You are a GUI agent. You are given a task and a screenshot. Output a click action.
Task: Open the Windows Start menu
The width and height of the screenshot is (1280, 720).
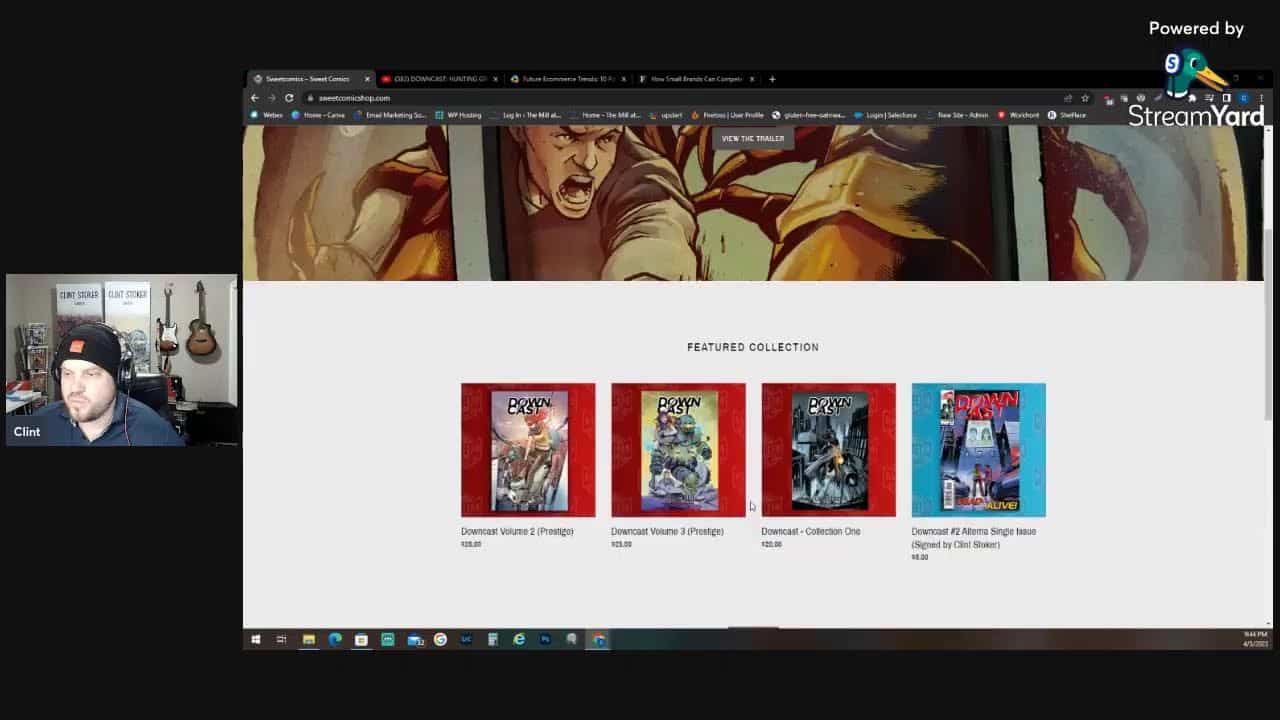point(256,640)
